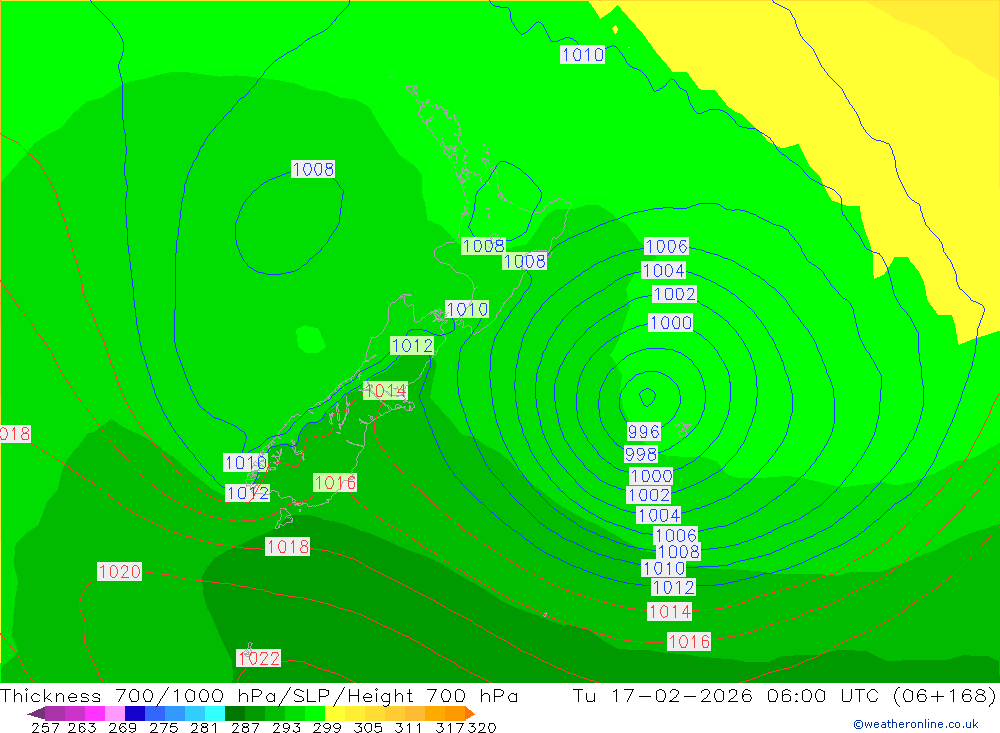The height and width of the screenshot is (733, 1000).
Task: Click the '996' isobar label
Action: pyautogui.click(x=643, y=432)
